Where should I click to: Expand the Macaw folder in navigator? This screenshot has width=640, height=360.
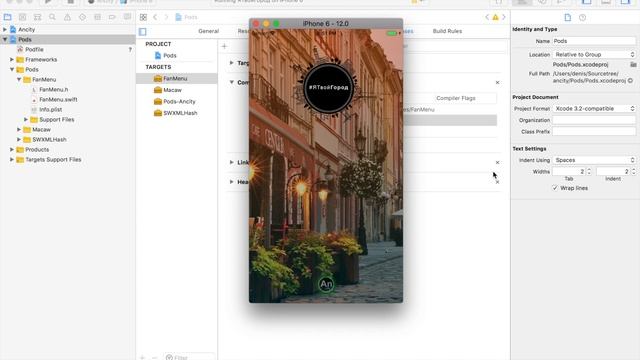(19, 129)
